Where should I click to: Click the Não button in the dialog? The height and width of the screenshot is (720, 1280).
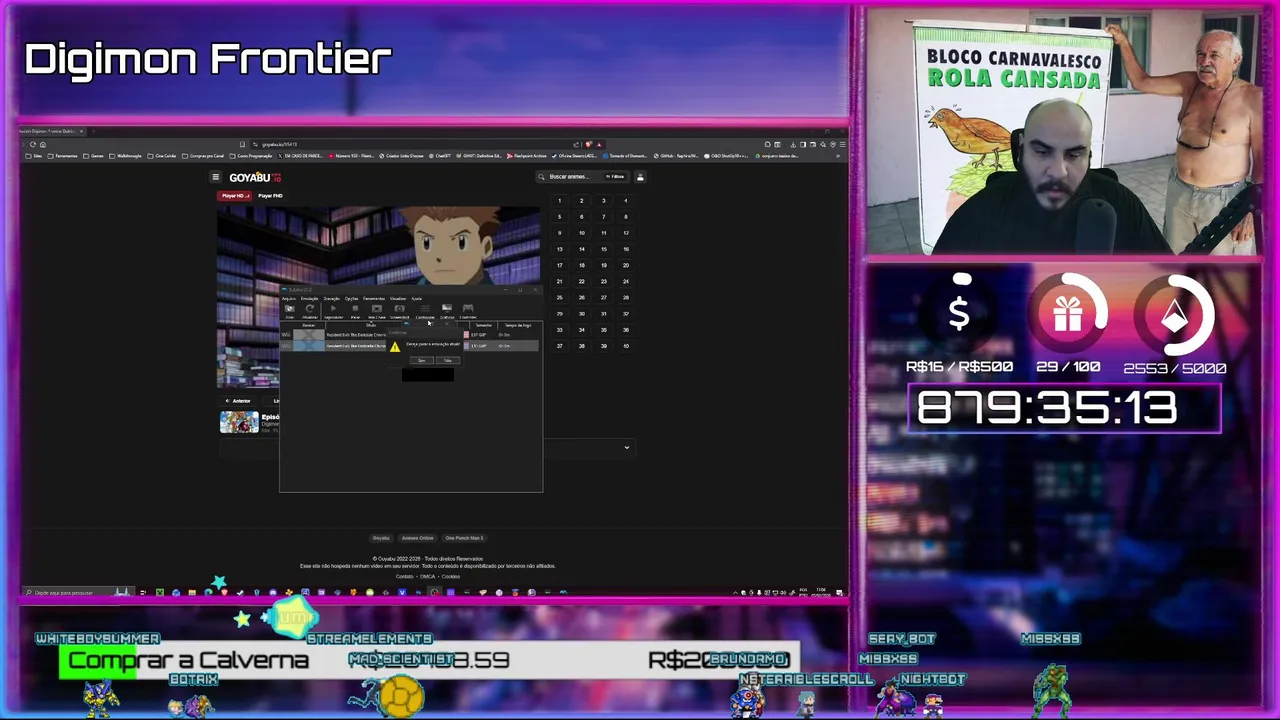[x=448, y=360]
